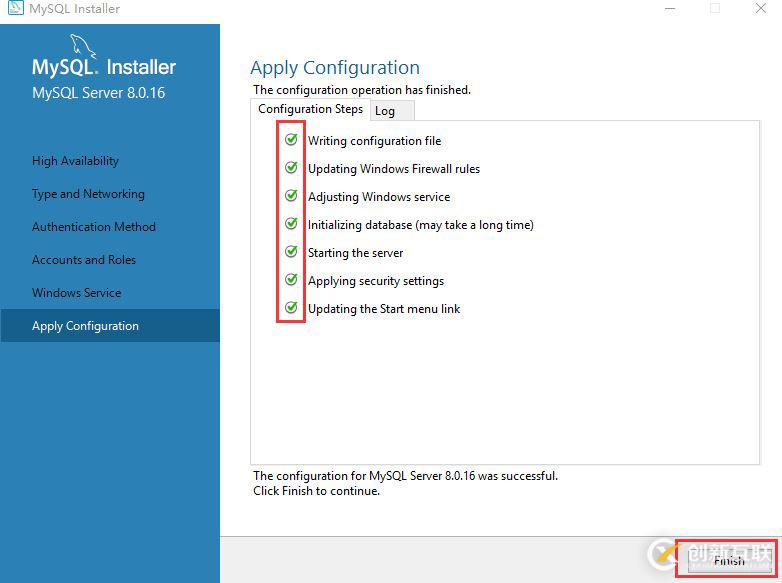Click the check icon next to Adjusting Windows service
The width and height of the screenshot is (782, 583).
291,195
